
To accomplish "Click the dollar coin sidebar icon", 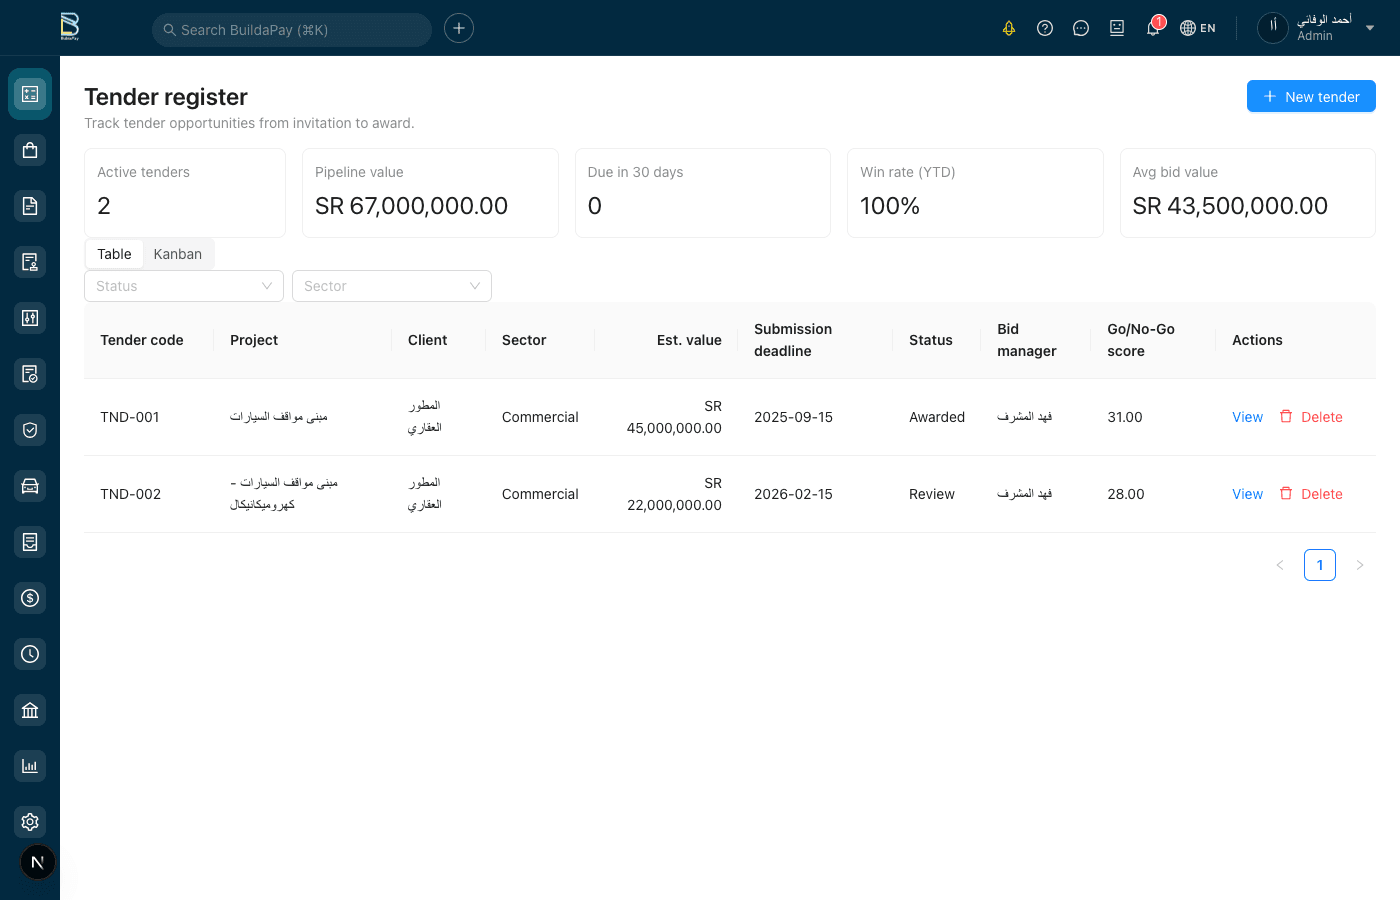I will 30,598.
